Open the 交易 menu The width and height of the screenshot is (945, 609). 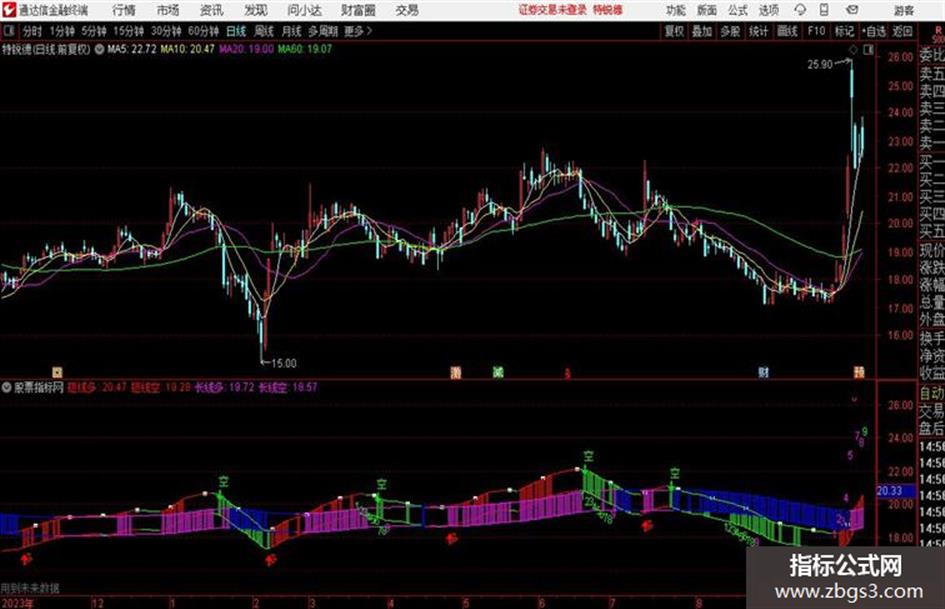[x=407, y=10]
